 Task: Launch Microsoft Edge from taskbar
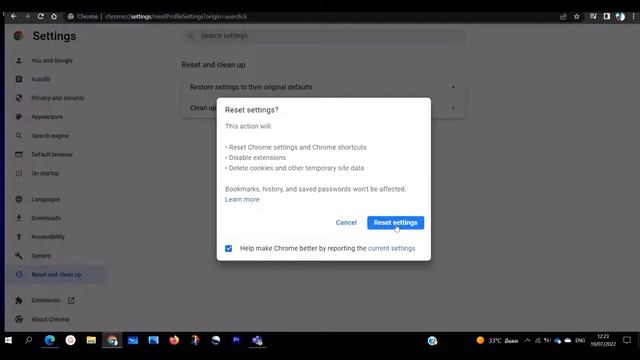click(x=50, y=340)
